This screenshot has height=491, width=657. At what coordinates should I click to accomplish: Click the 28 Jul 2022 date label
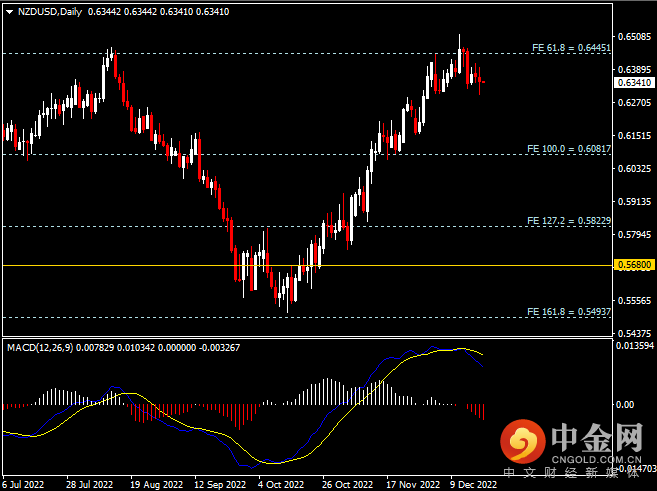tap(87, 484)
